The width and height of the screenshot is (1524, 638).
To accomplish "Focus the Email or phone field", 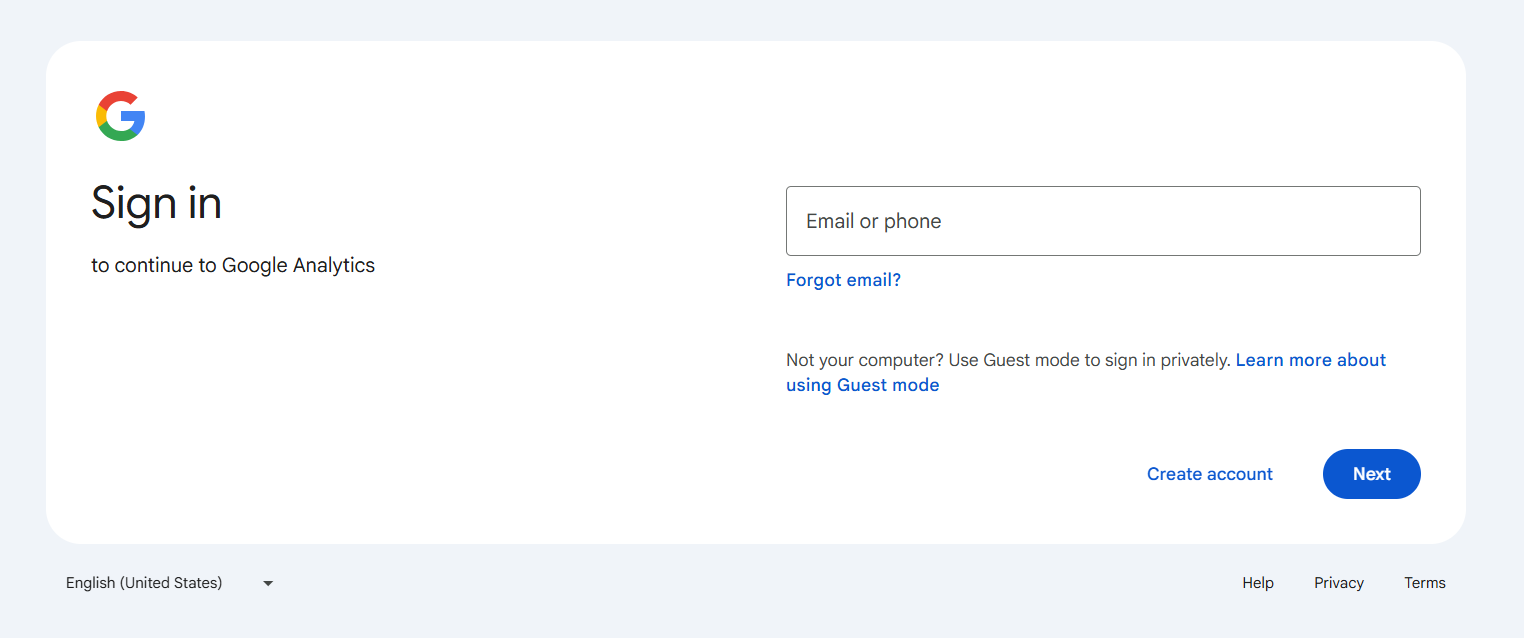I will coord(1103,221).
